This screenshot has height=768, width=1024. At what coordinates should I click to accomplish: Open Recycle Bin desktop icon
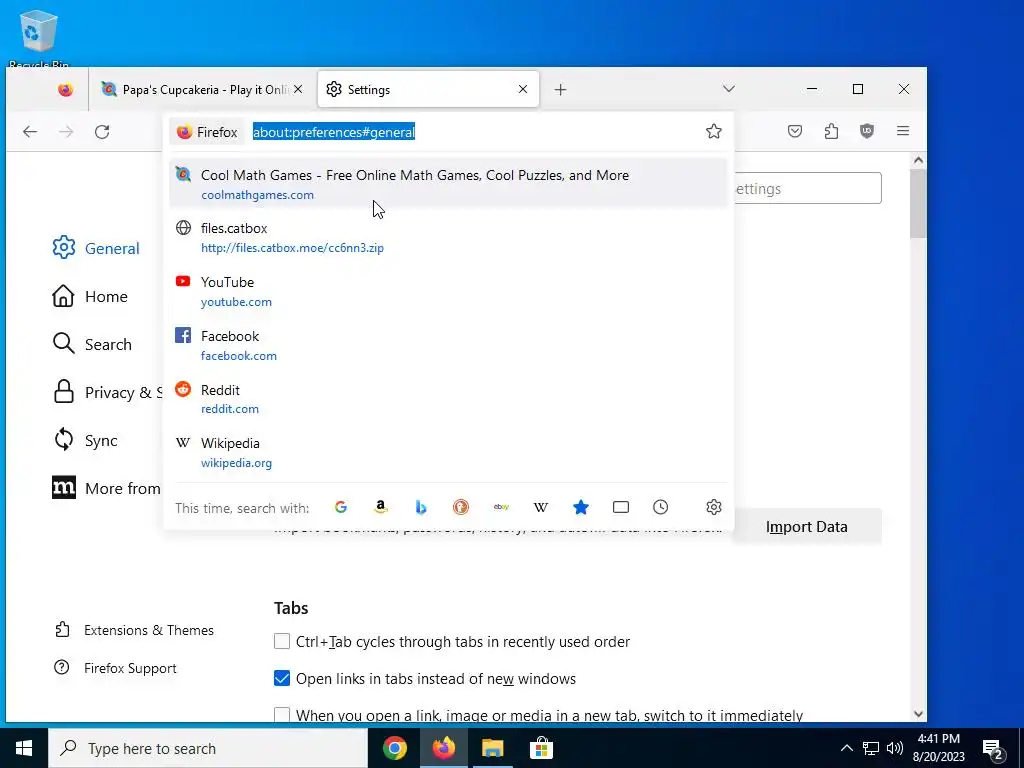[x=39, y=38]
